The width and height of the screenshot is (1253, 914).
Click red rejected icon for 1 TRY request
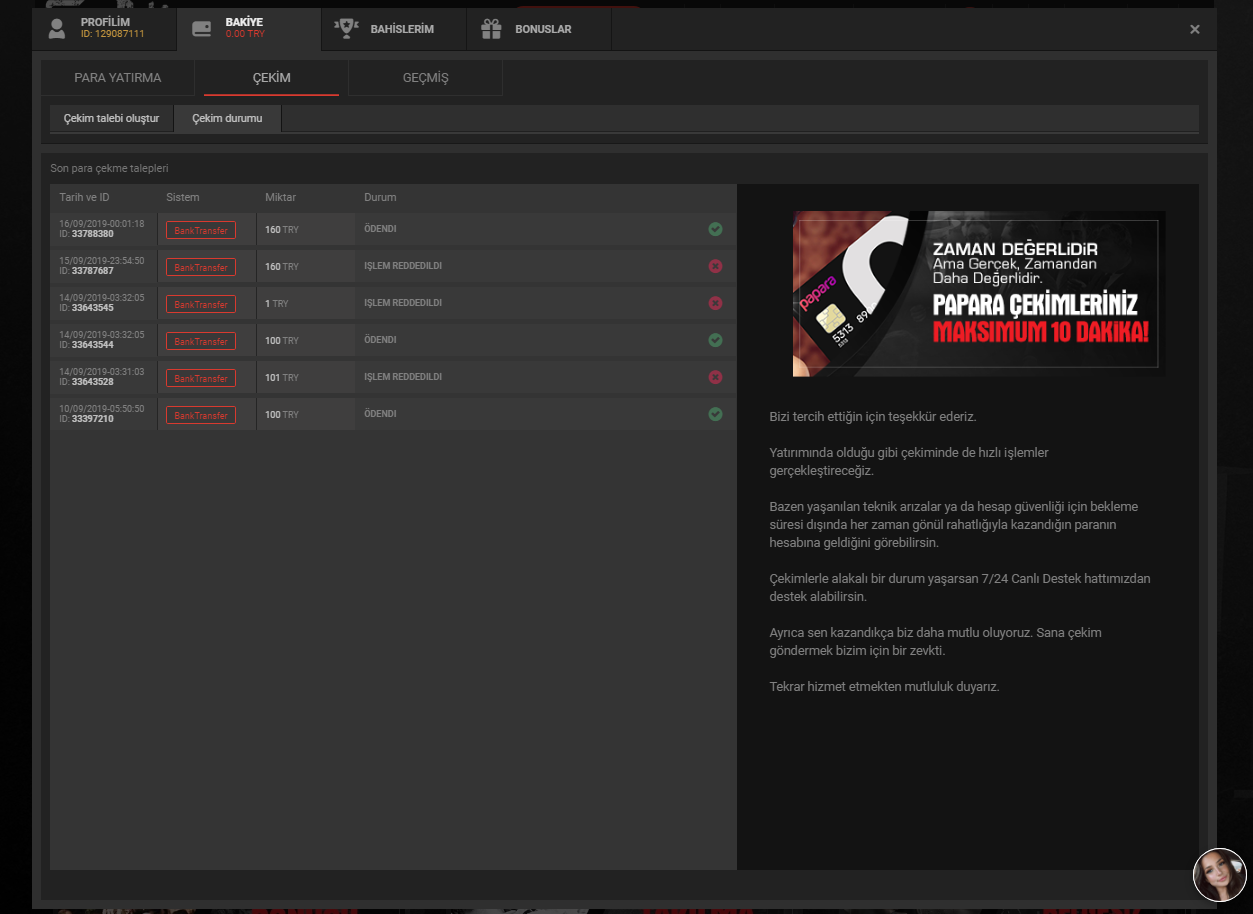click(715, 303)
